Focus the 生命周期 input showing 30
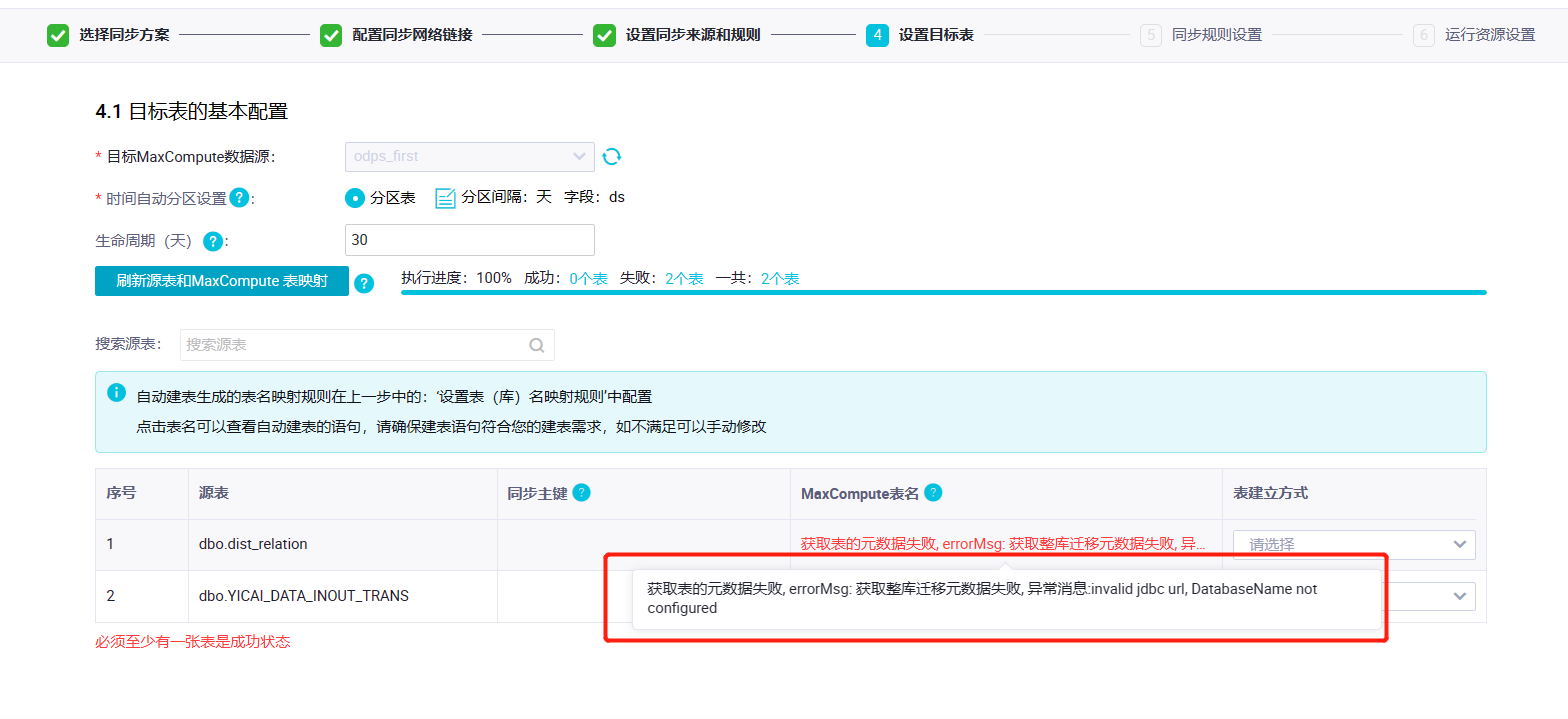This screenshot has width=1568, height=719. click(x=469, y=240)
